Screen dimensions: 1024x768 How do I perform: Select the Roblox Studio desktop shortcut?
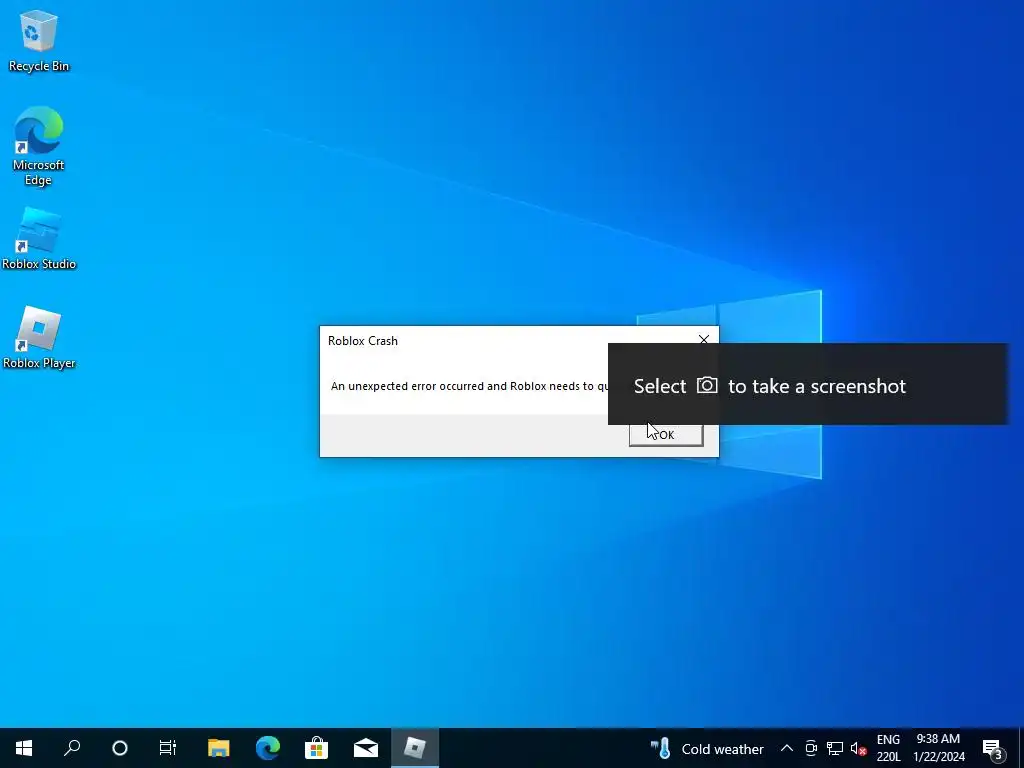pos(39,238)
